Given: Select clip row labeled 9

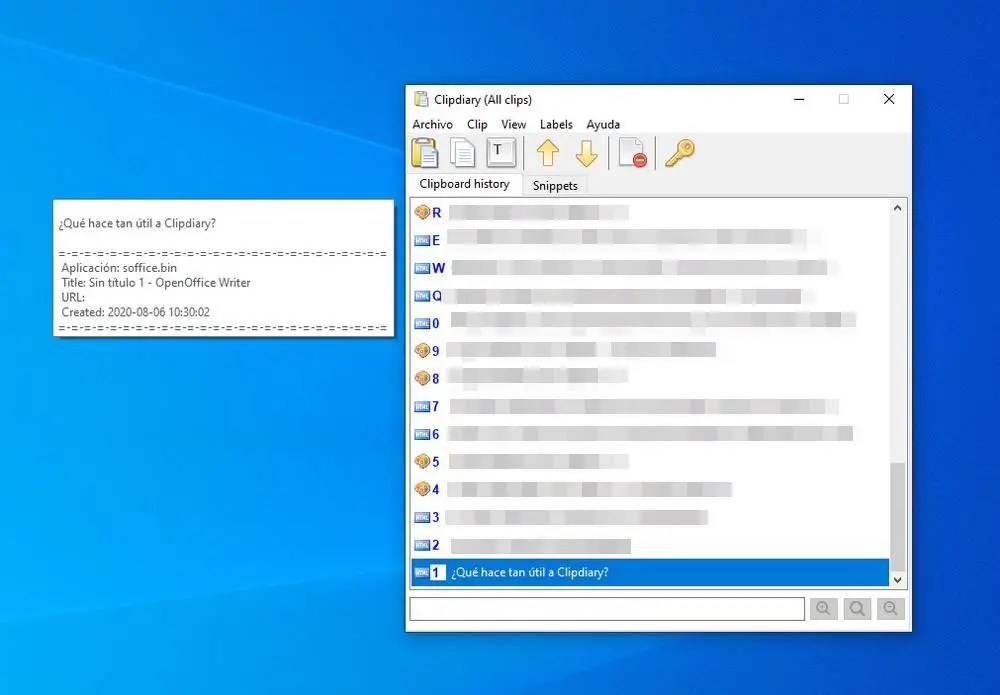Looking at the screenshot, I should (650, 351).
